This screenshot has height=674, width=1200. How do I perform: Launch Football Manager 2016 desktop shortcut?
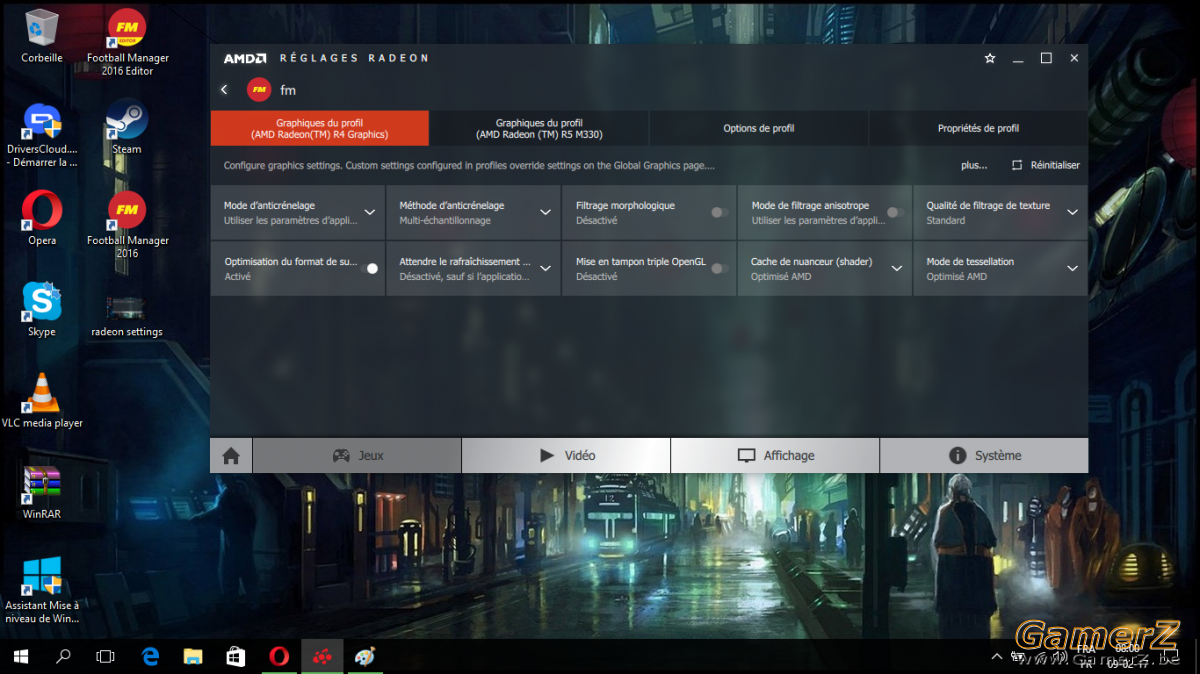point(127,225)
